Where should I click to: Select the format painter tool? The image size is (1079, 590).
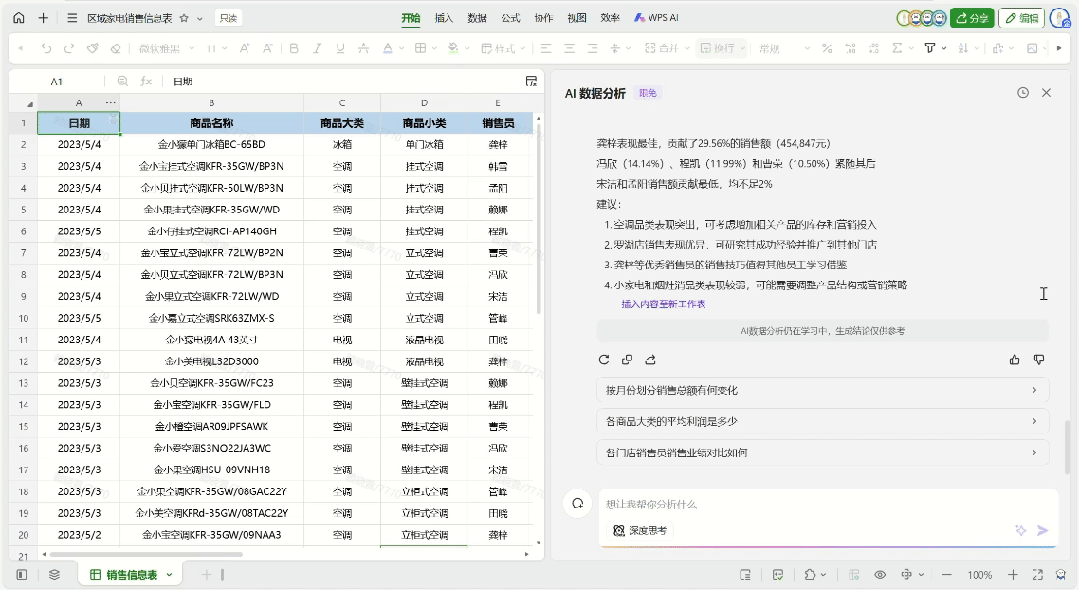point(92,48)
